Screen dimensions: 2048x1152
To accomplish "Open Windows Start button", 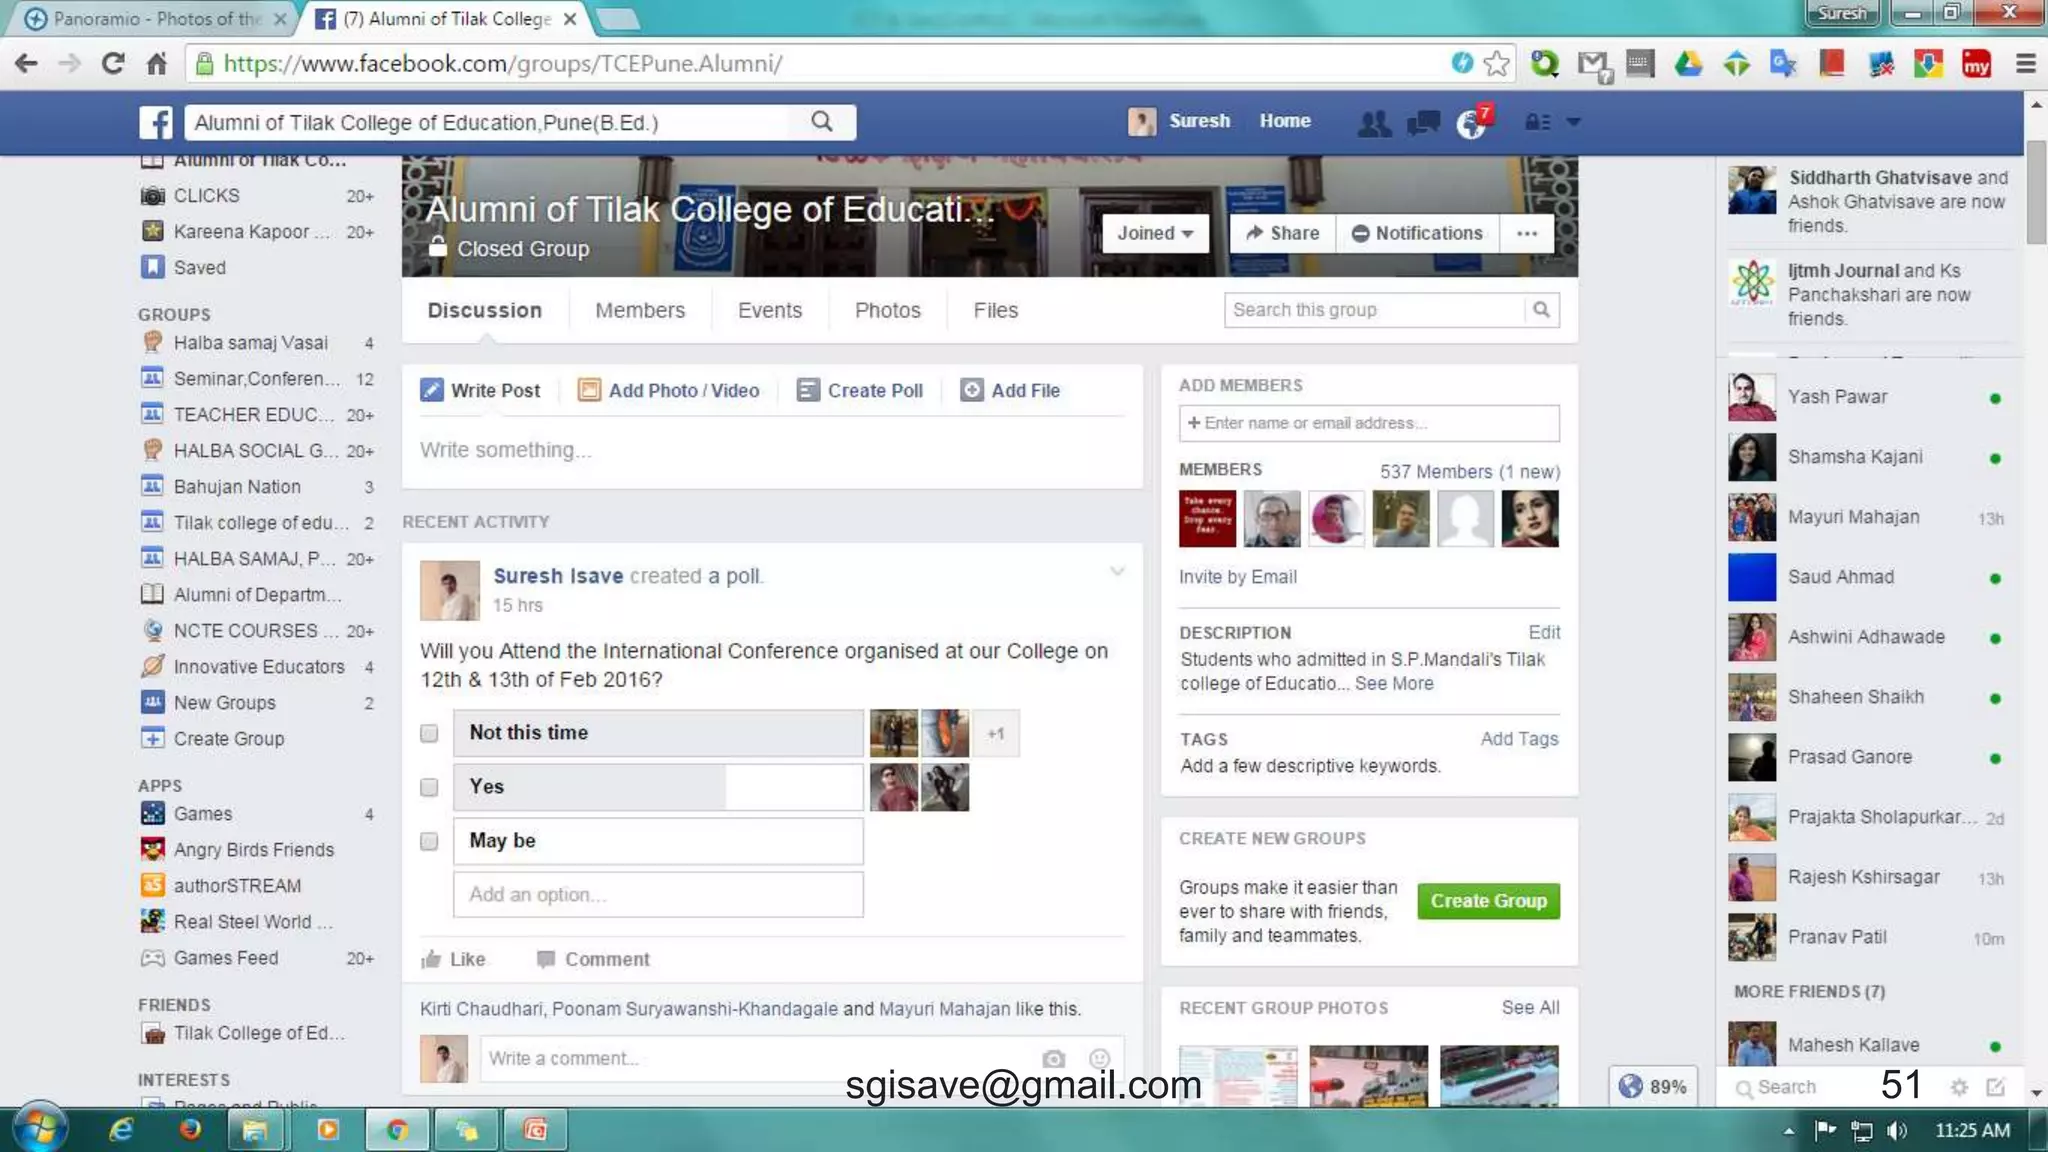I will [39, 1129].
